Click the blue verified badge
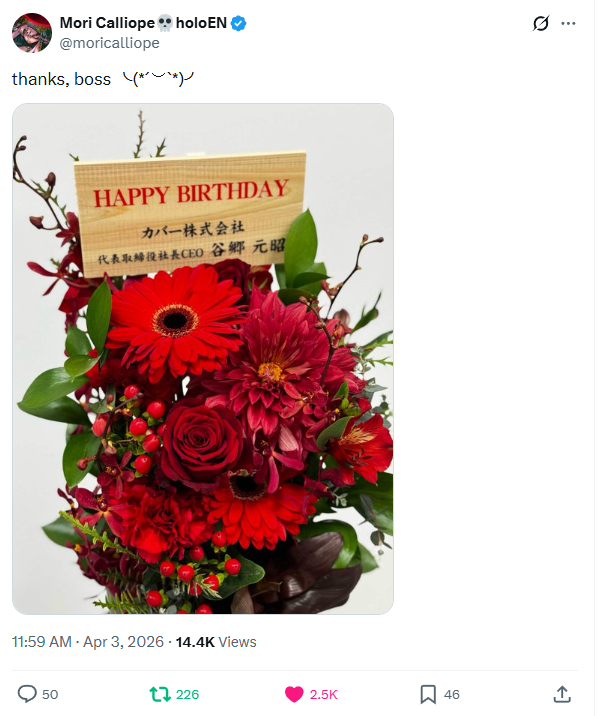 pos(238,23)
